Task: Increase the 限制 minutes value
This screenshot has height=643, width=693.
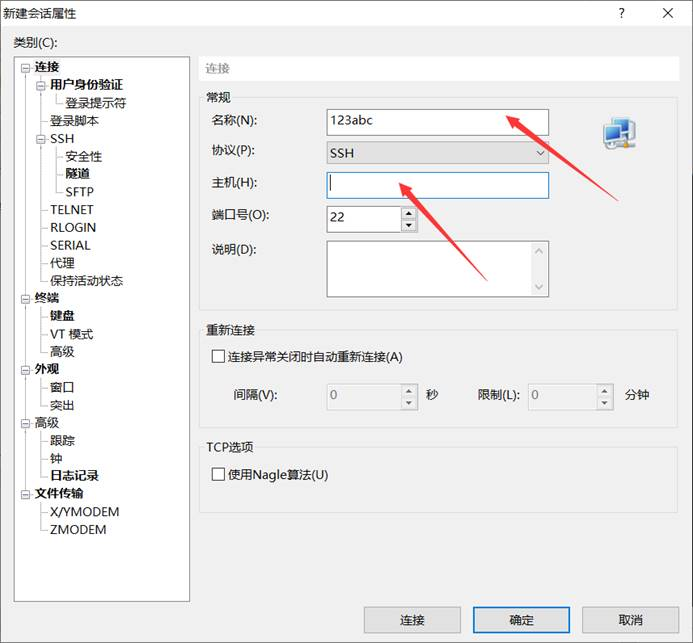Action: point(605,391)
